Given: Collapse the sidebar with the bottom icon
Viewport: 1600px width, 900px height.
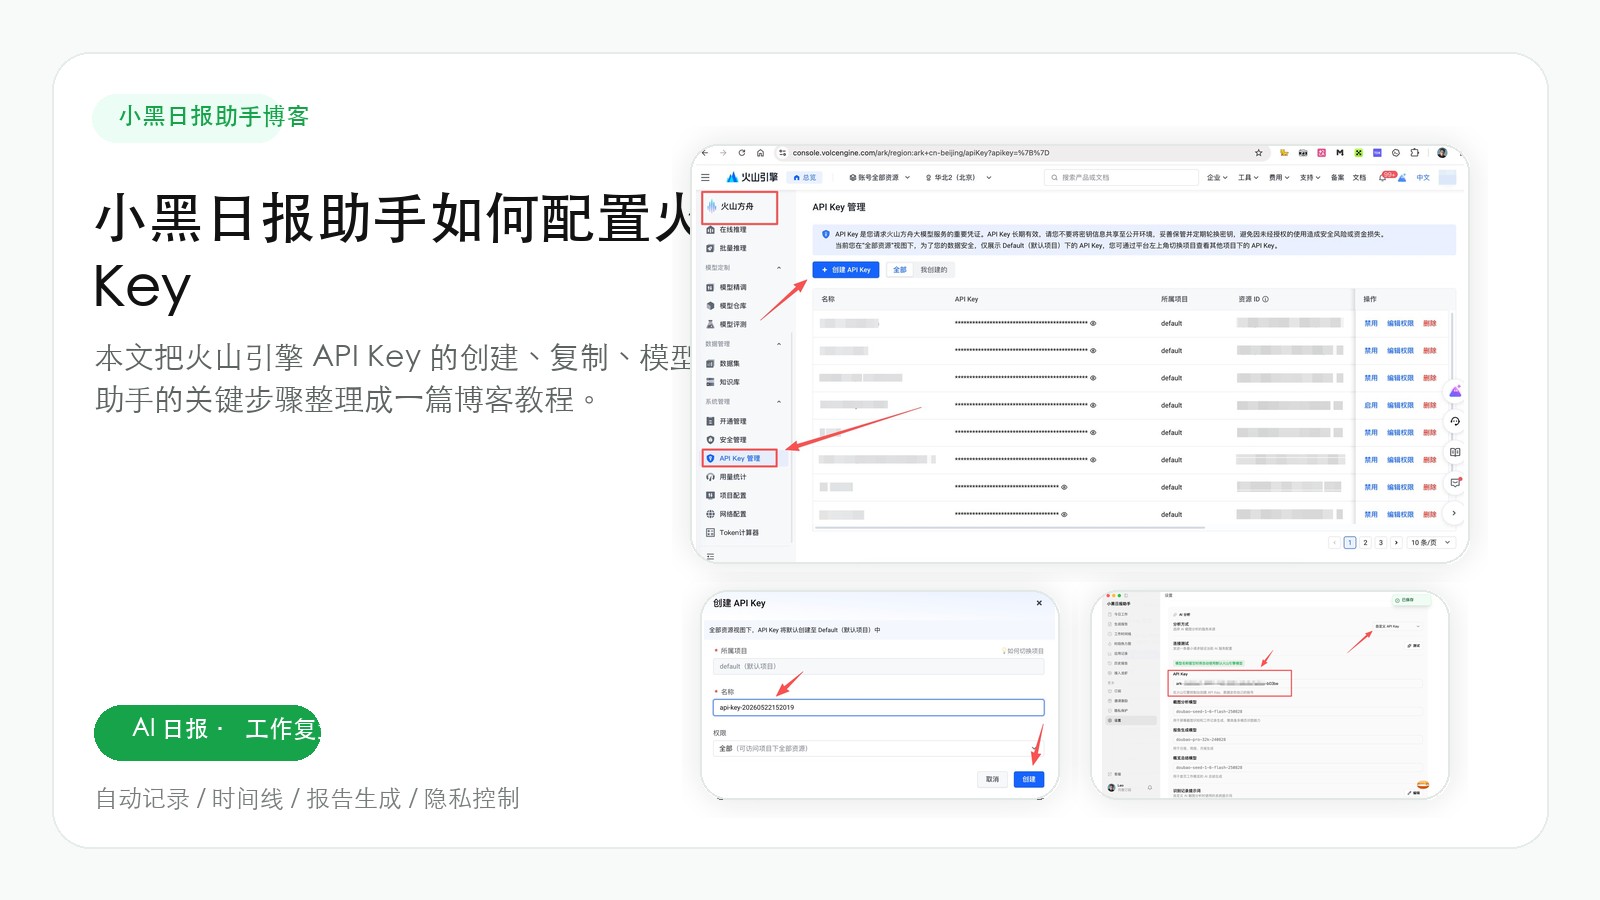Looking at the screenshot, I should (x=710, y=556).
